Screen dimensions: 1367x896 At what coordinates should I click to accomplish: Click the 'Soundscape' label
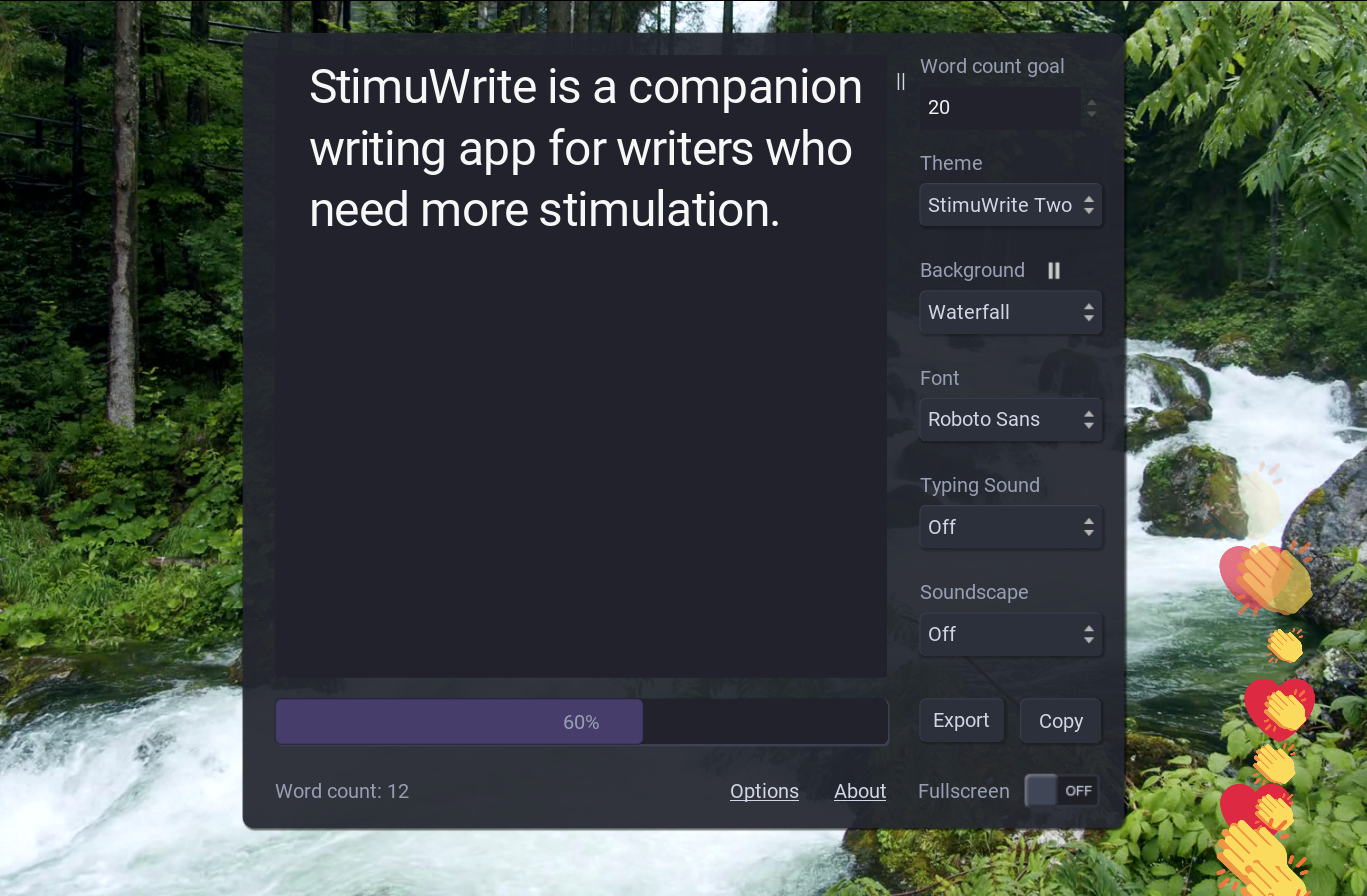pos(974,592)
